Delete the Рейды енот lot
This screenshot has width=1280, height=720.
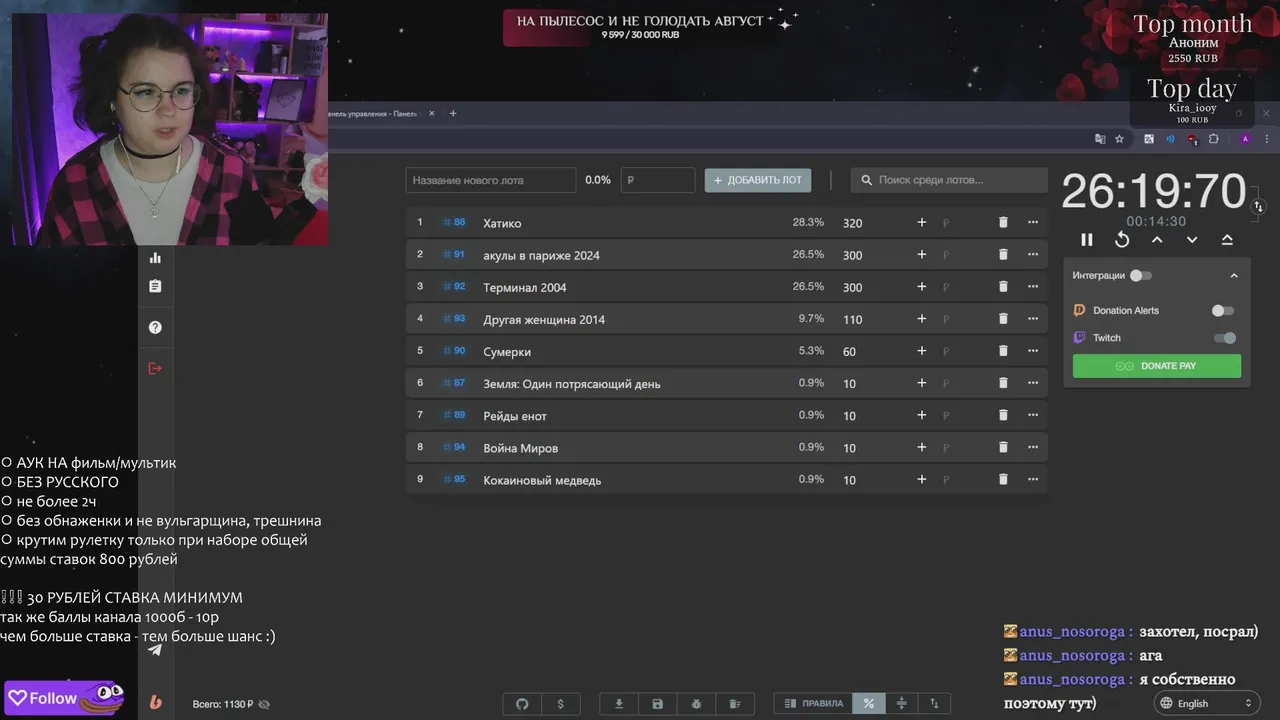[x=1003, y=415]
